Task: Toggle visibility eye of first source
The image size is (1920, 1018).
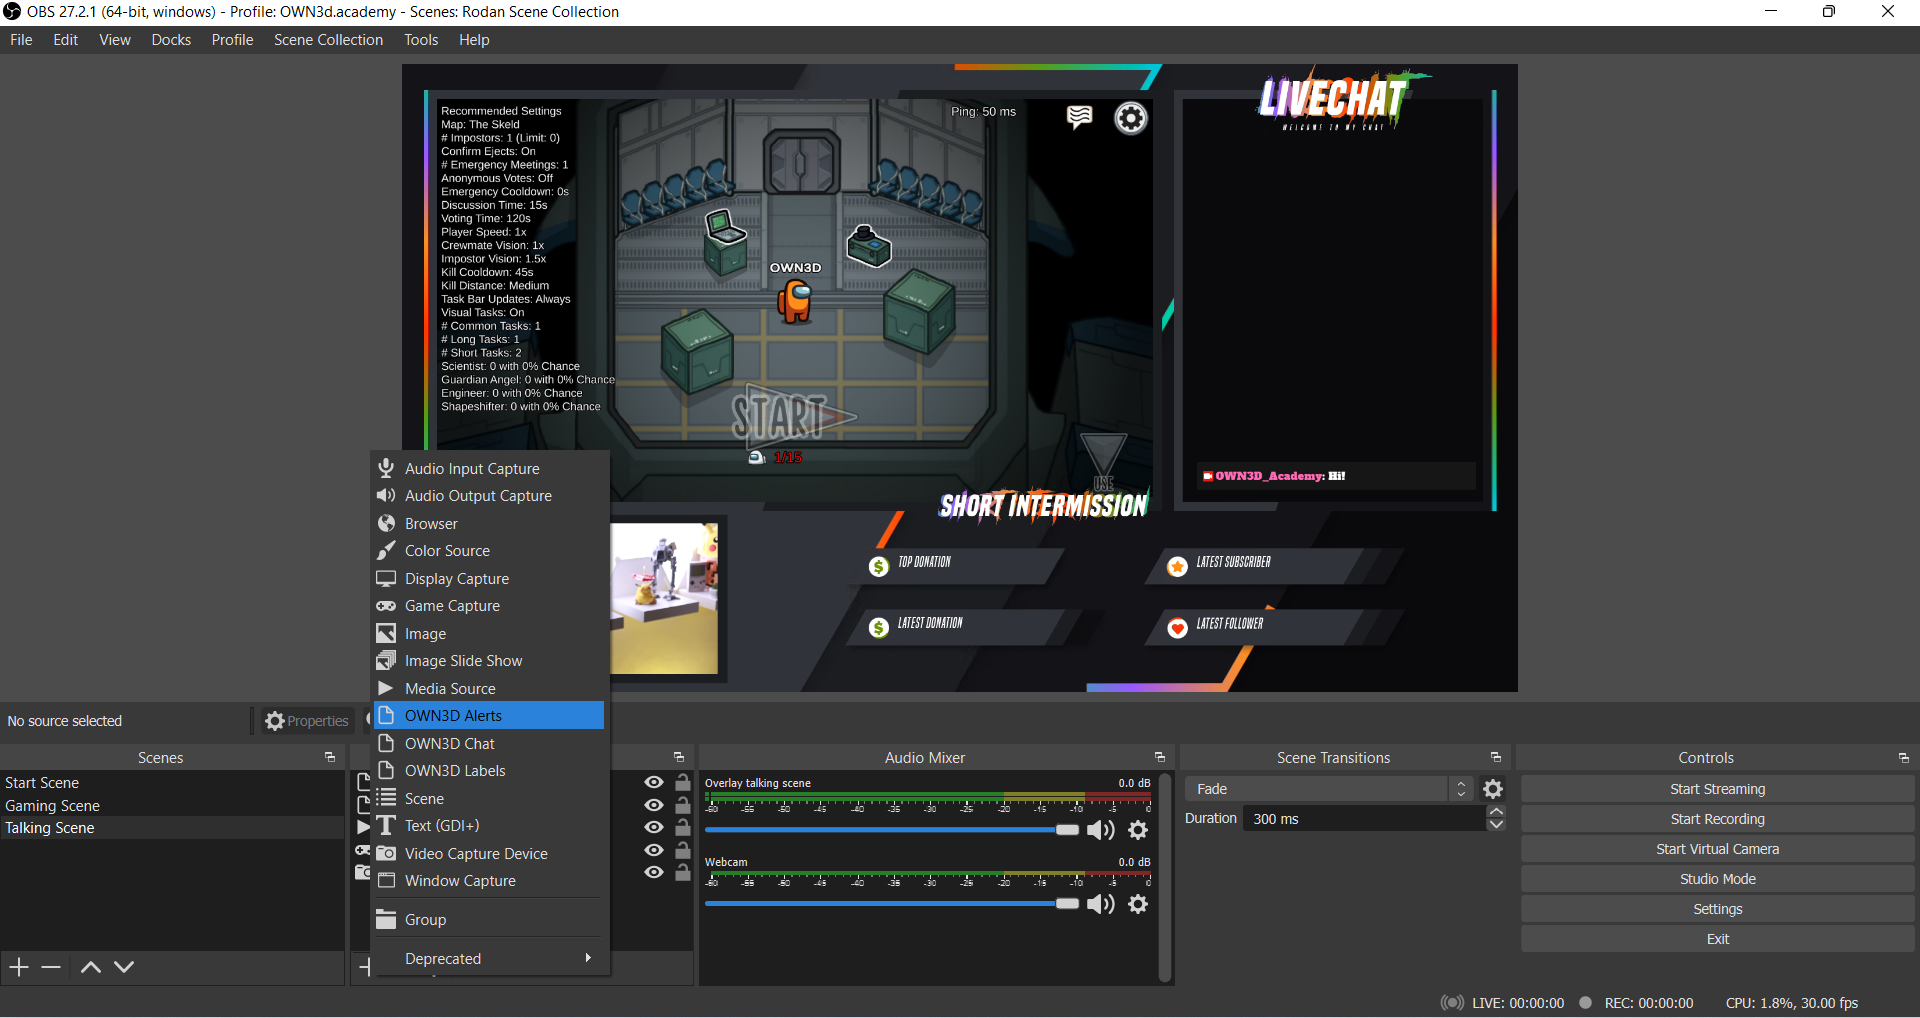Action: click(654, 783)
